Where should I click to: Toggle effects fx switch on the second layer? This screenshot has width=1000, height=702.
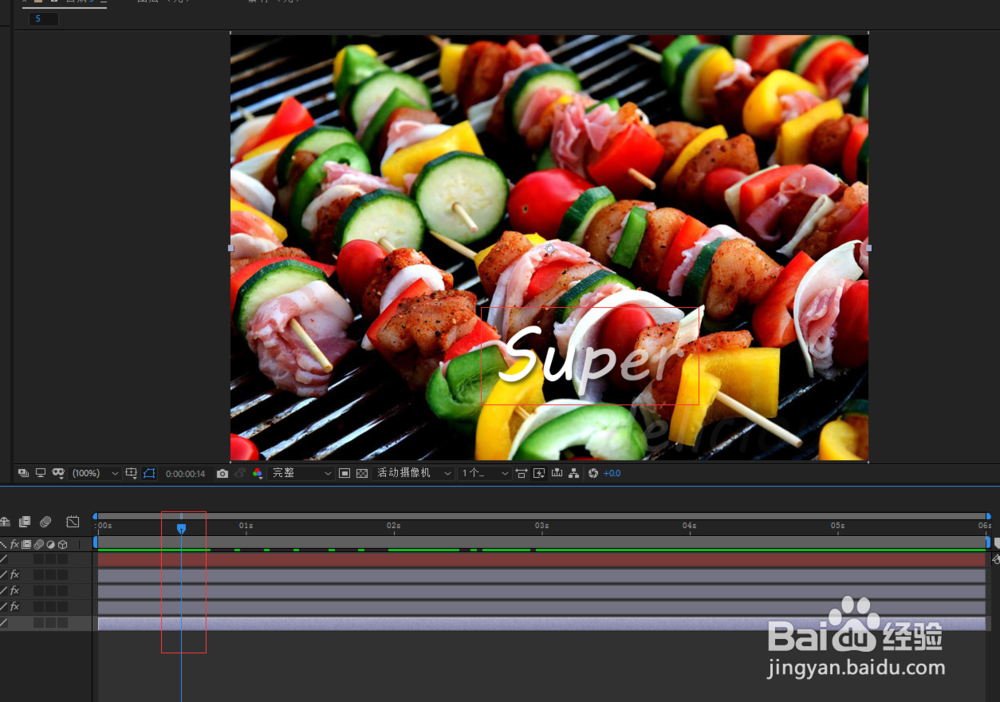point(15,574)
